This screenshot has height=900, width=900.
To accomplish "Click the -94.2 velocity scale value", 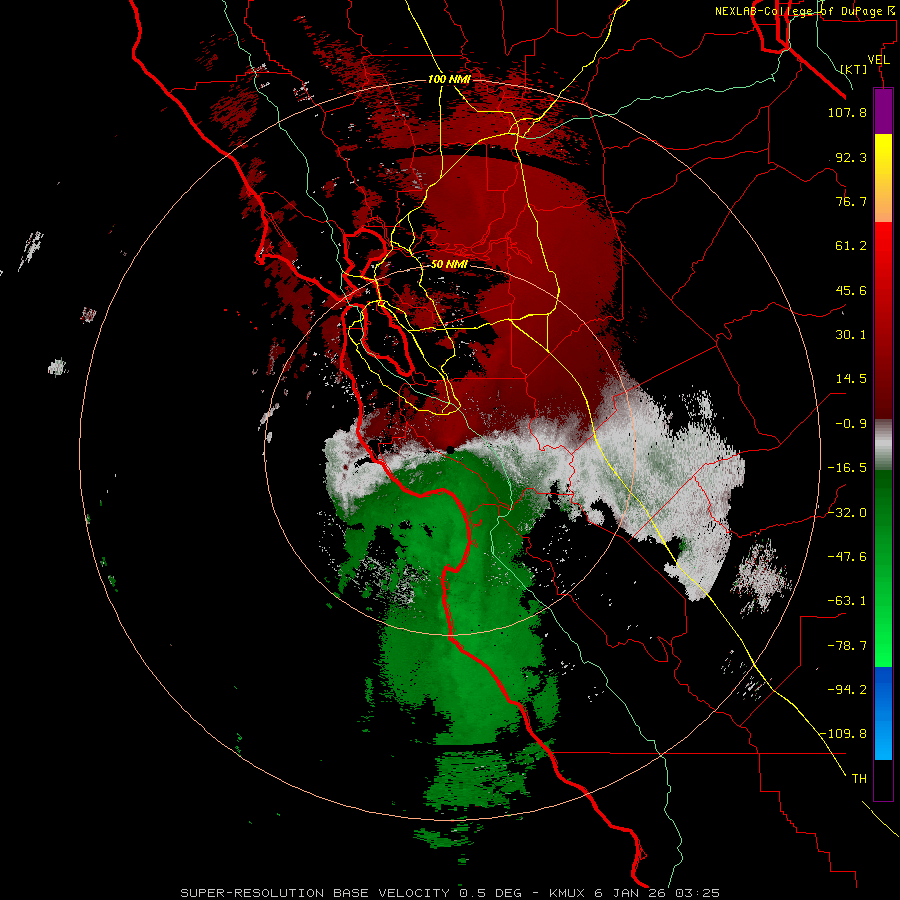I will coord(847,690).
